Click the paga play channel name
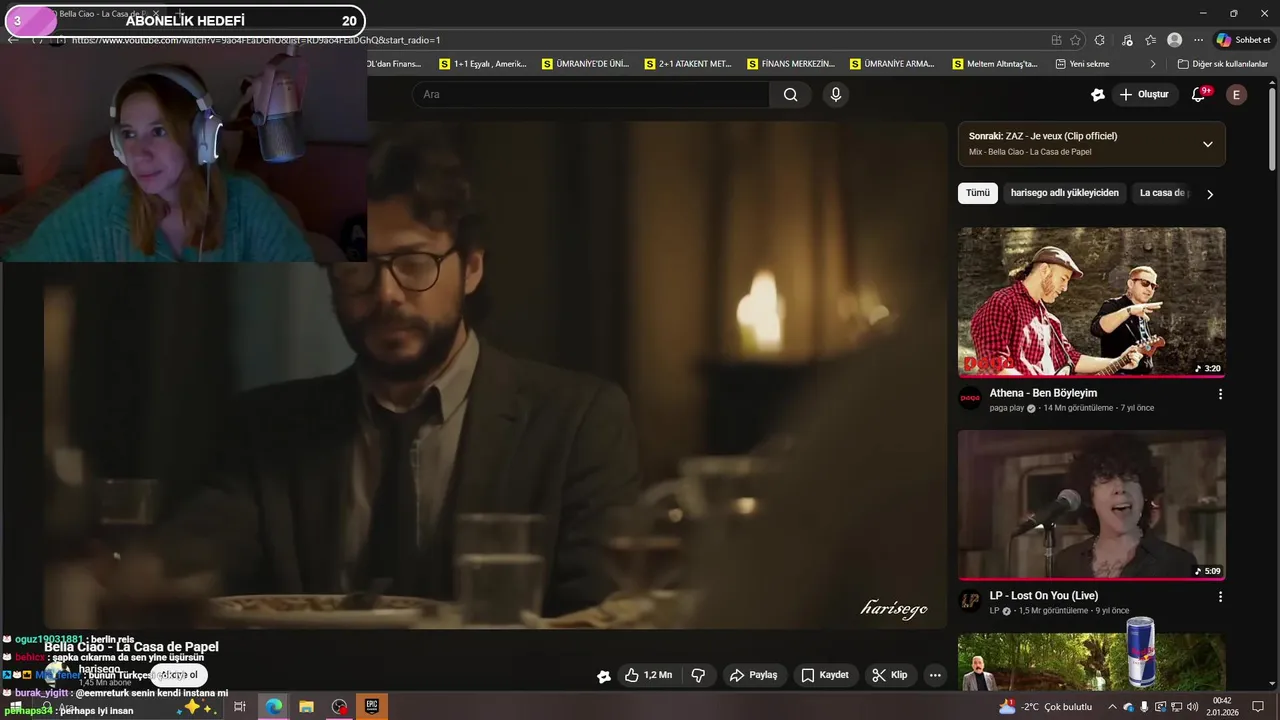The width and height of the screenshot is (1280, 720). (x=1006, y=408)
